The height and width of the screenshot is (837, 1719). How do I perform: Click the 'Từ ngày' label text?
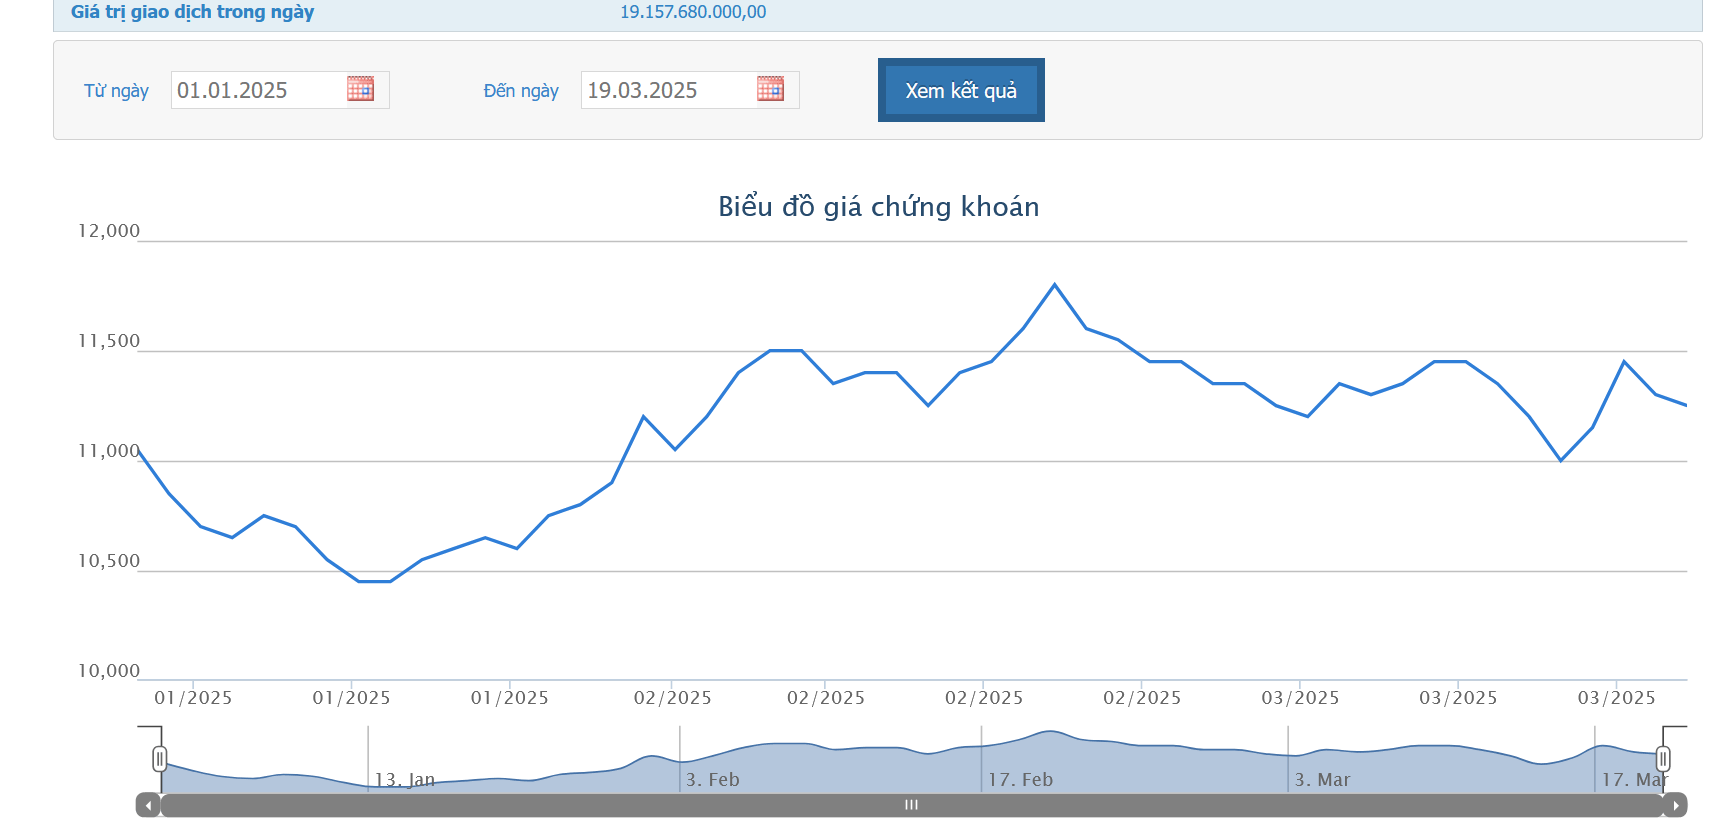[116, 91]
